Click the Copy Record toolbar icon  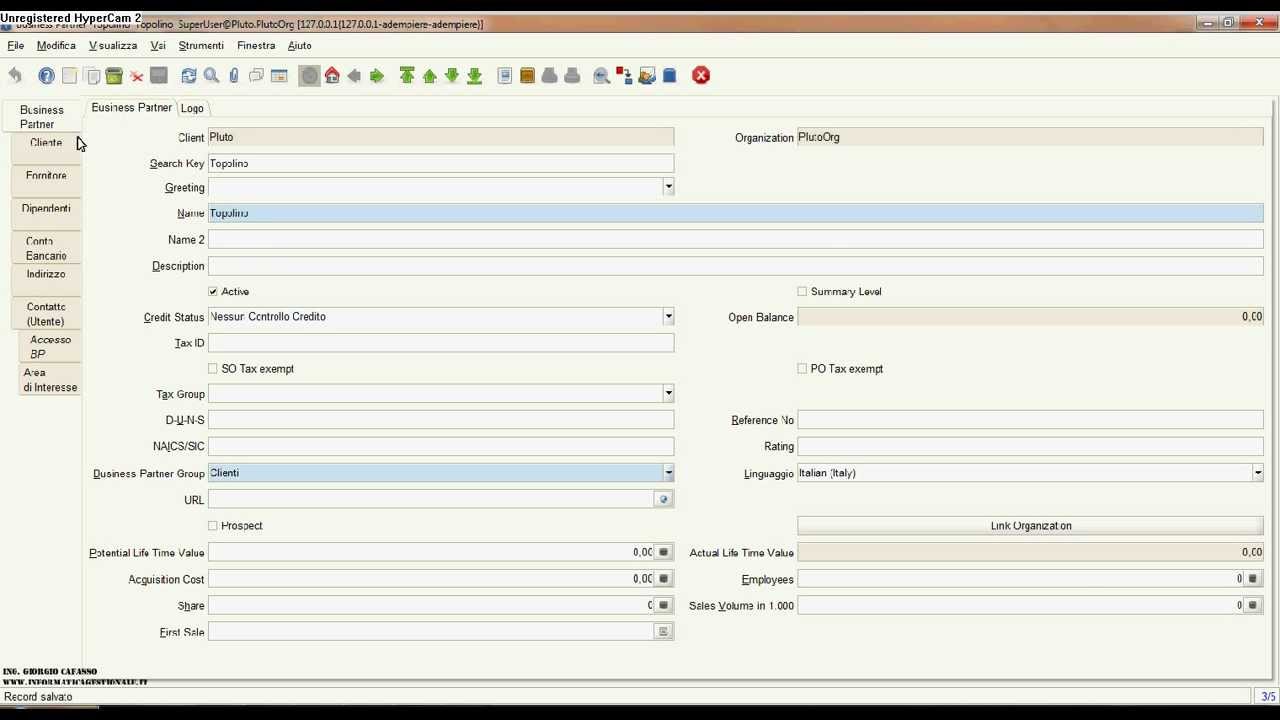click(92, 76)
